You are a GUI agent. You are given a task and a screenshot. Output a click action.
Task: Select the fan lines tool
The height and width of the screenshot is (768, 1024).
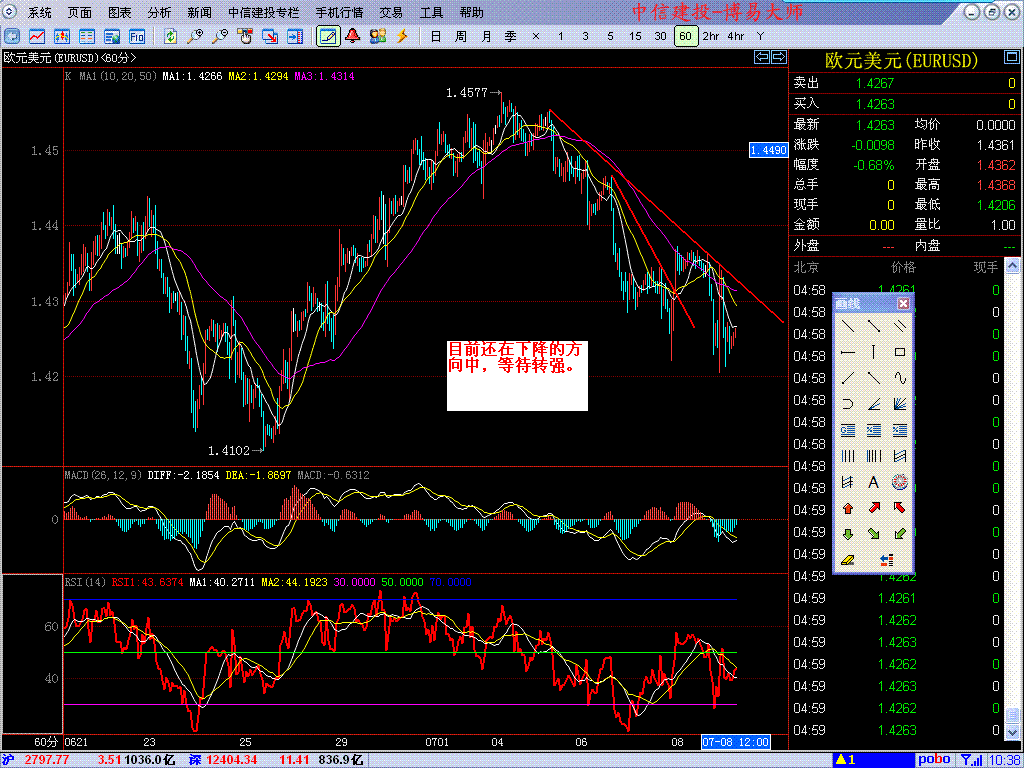pos(900,404)
